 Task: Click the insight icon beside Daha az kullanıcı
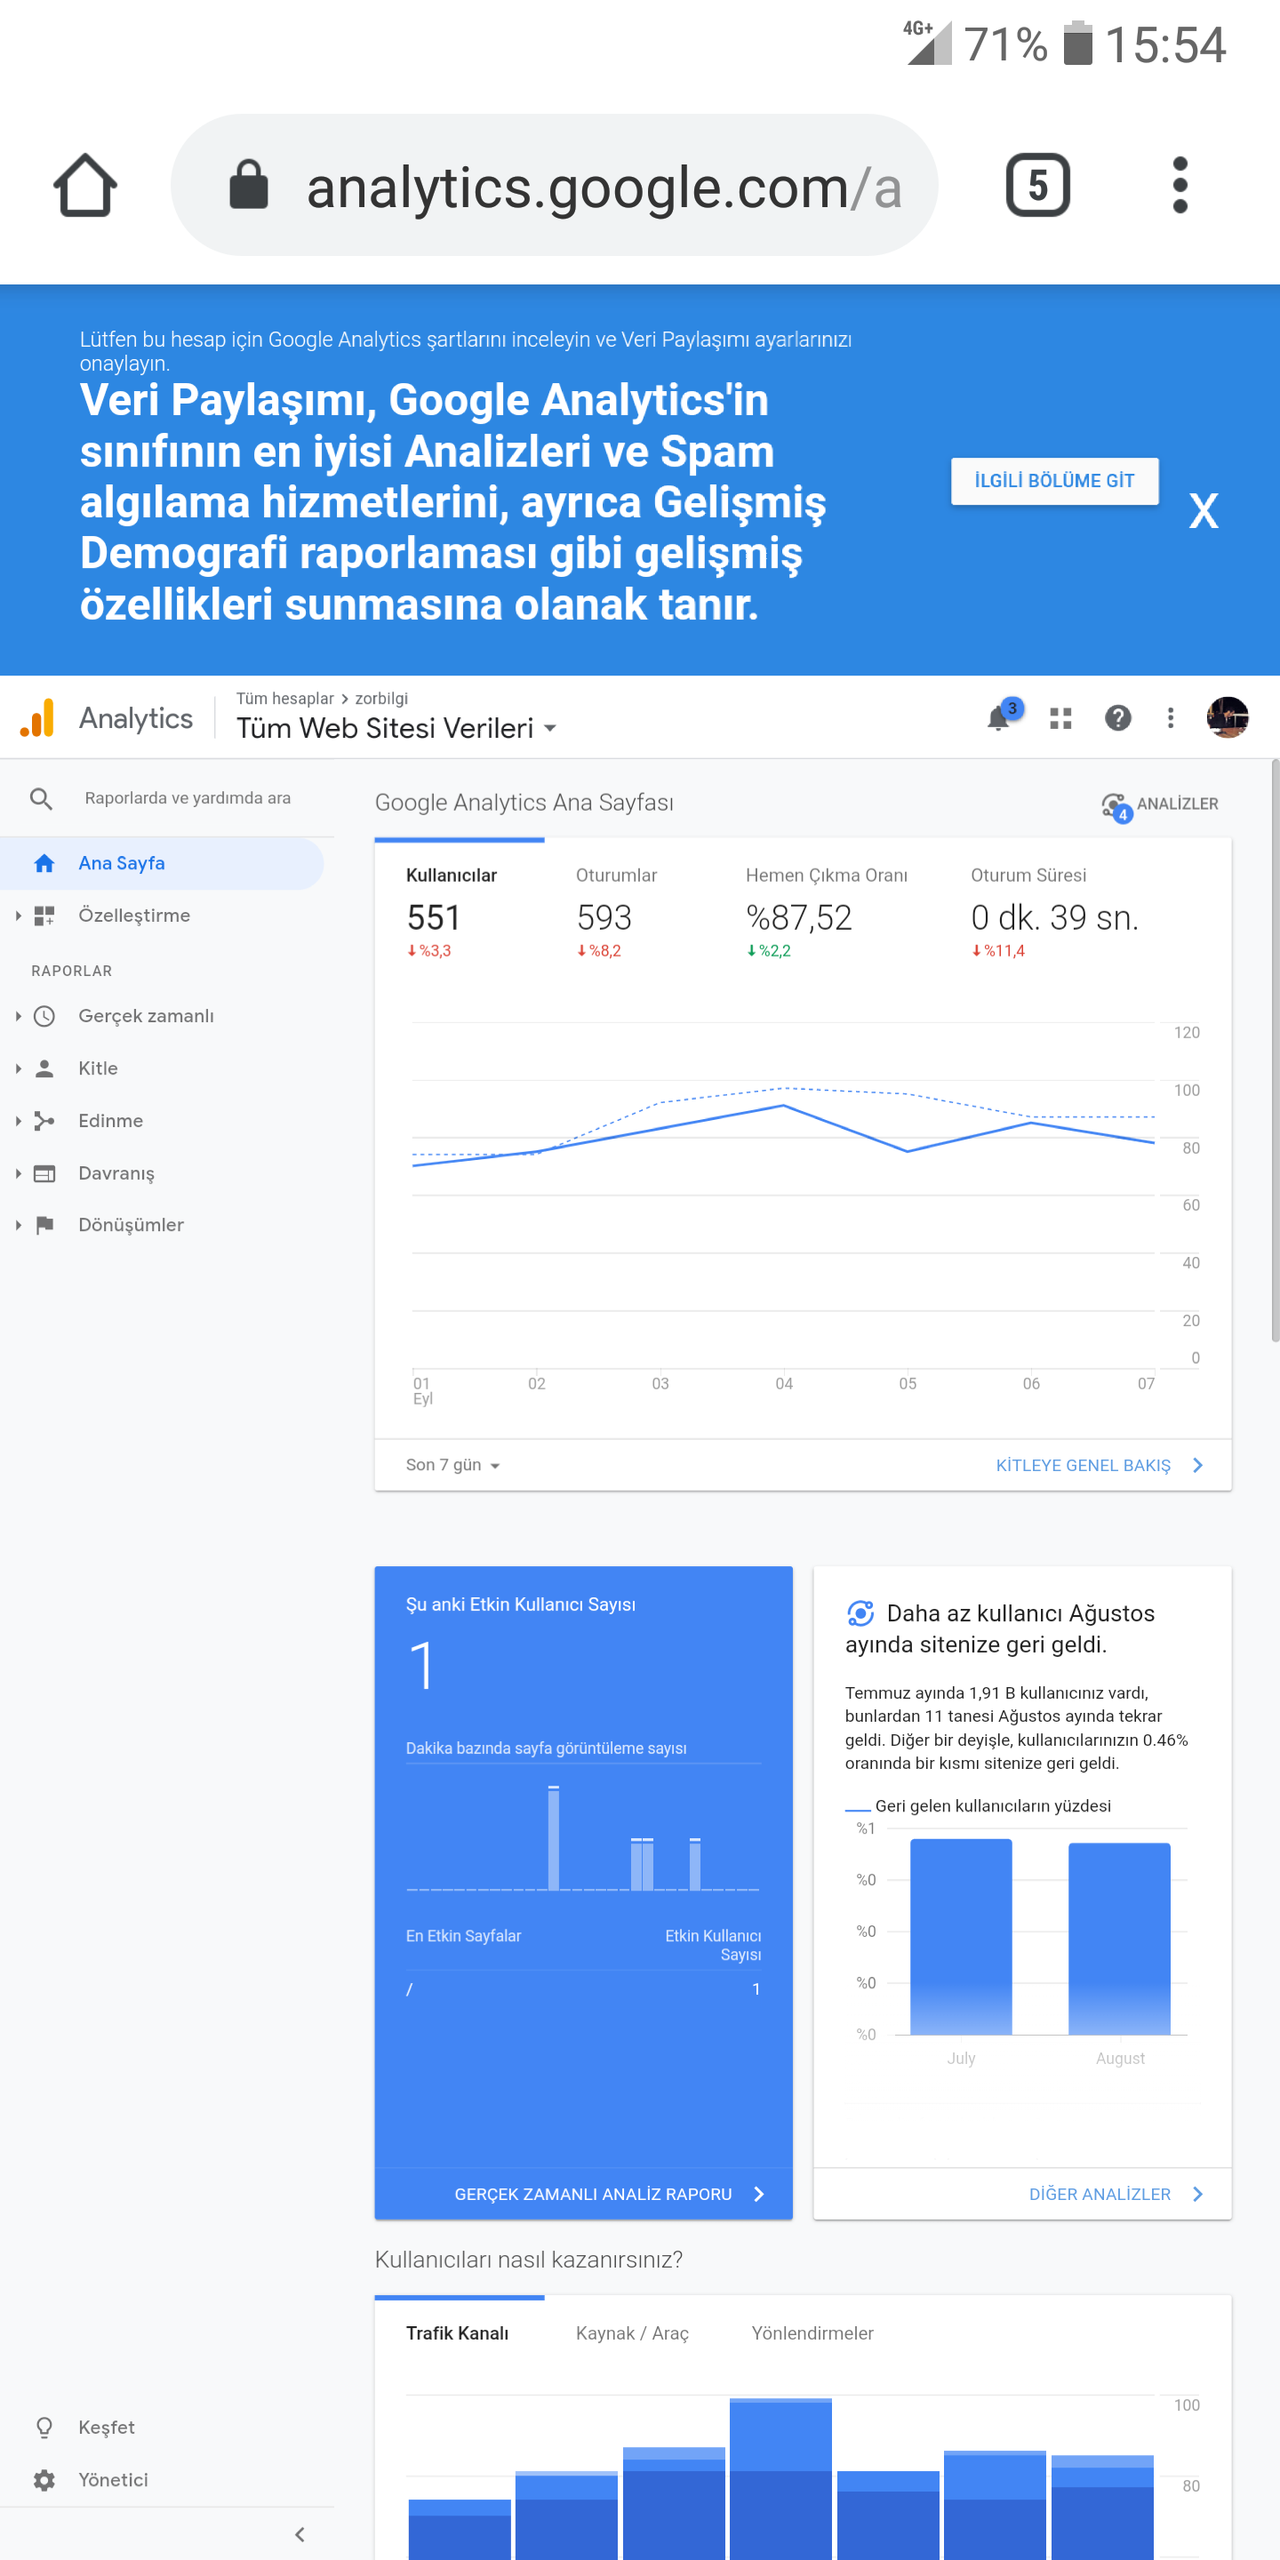(x=860, y=1613)
